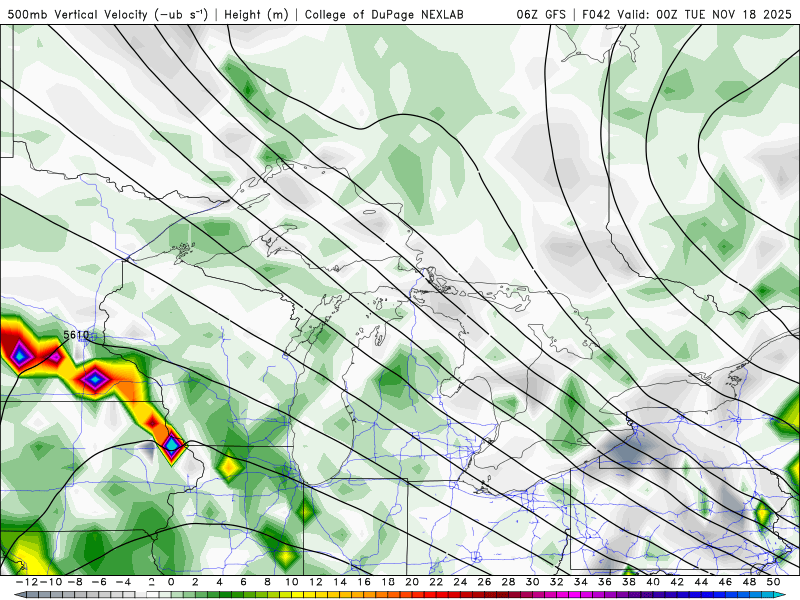Image resolution: width=800 pixels, height=600 pixels.
Task: Click the '0' color scale label
Action: pos(171,582)
